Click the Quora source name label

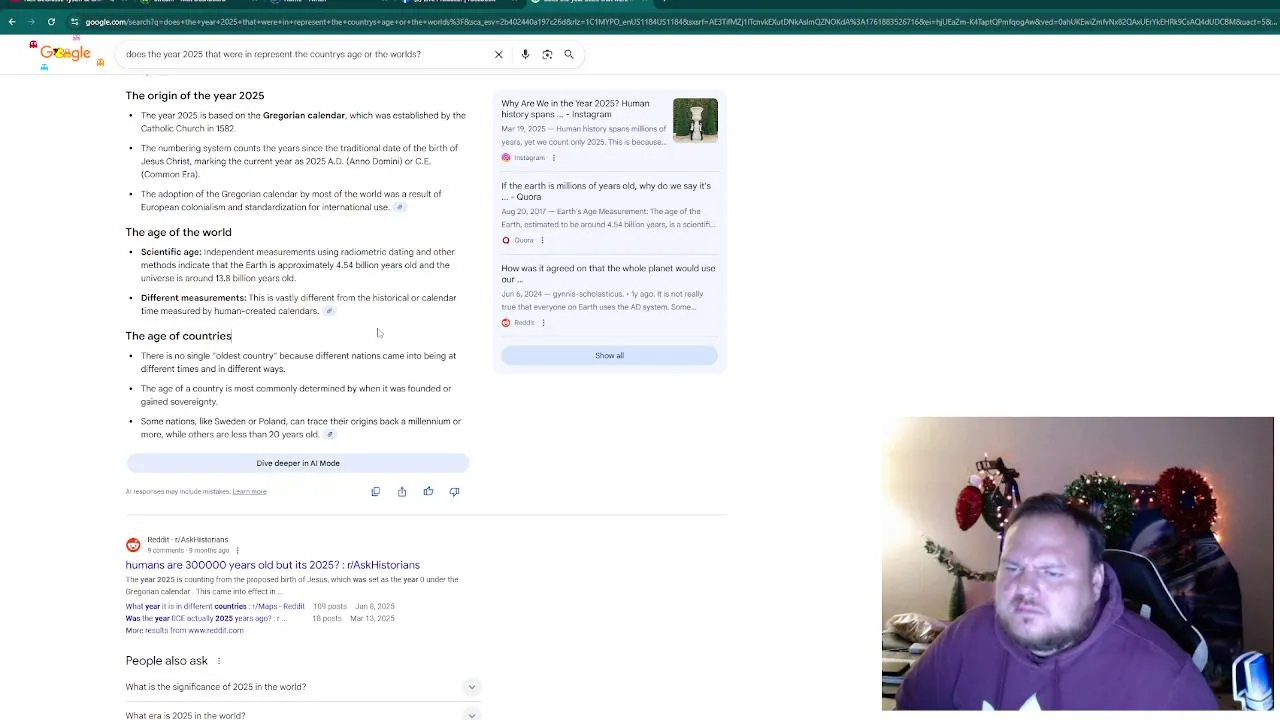[x=524, y=240]
